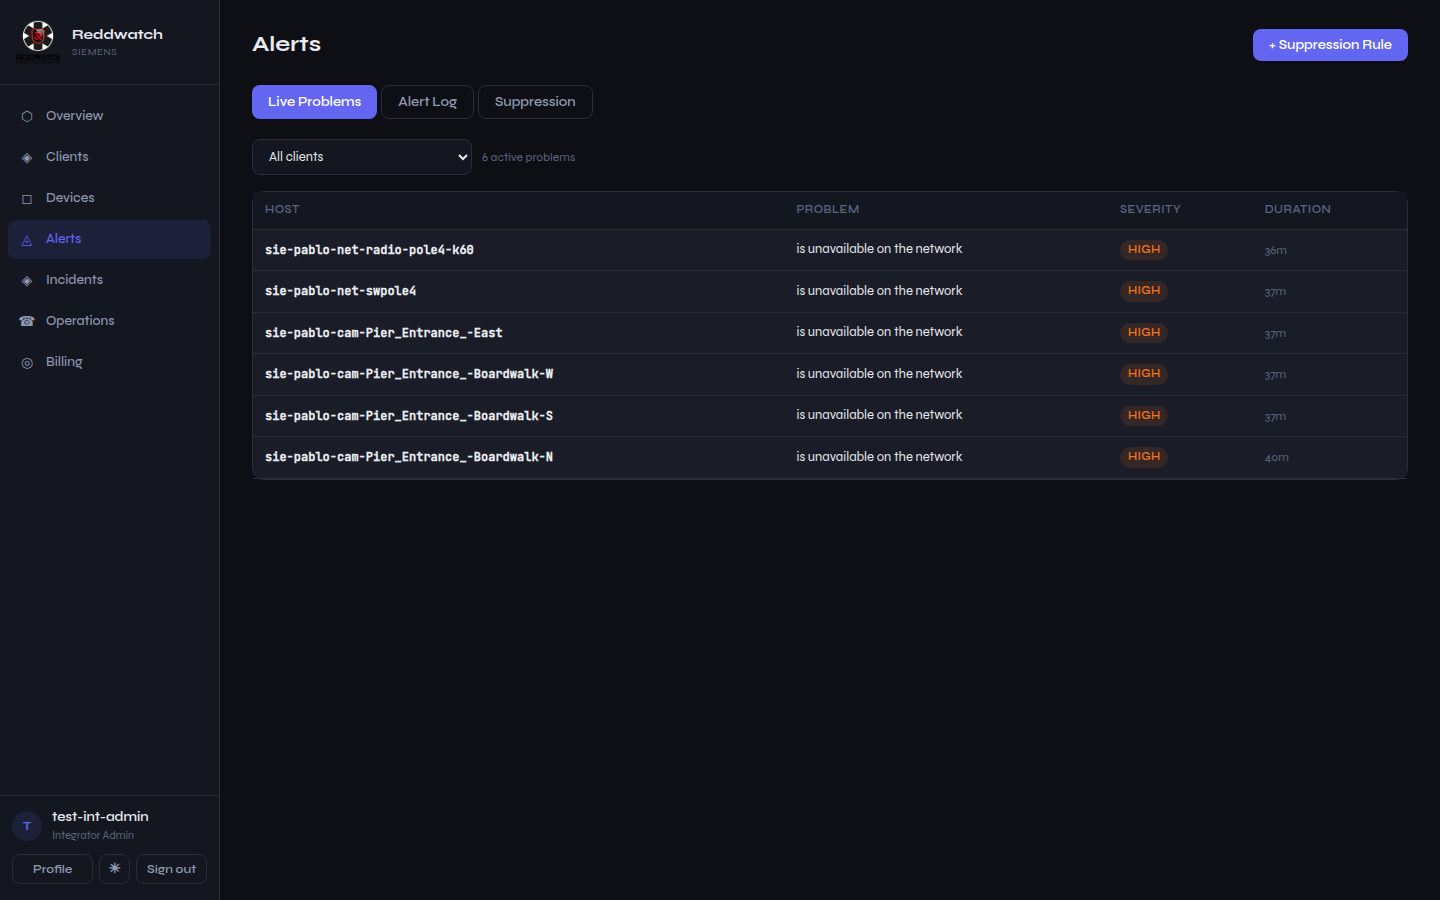
Task: Open the Profile button
Action: coord(52,869)
